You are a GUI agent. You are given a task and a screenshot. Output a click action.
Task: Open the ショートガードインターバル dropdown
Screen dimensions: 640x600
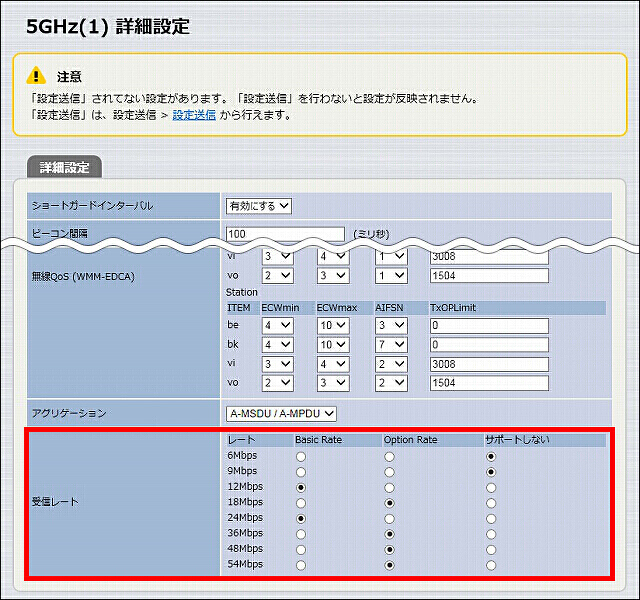[x=259, y=206]
